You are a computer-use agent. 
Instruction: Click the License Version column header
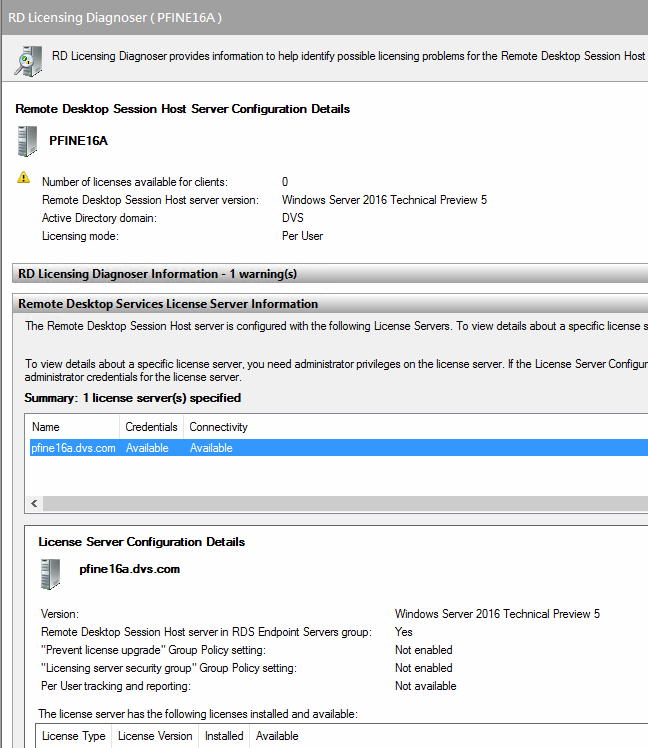click(x=155, y=736)
